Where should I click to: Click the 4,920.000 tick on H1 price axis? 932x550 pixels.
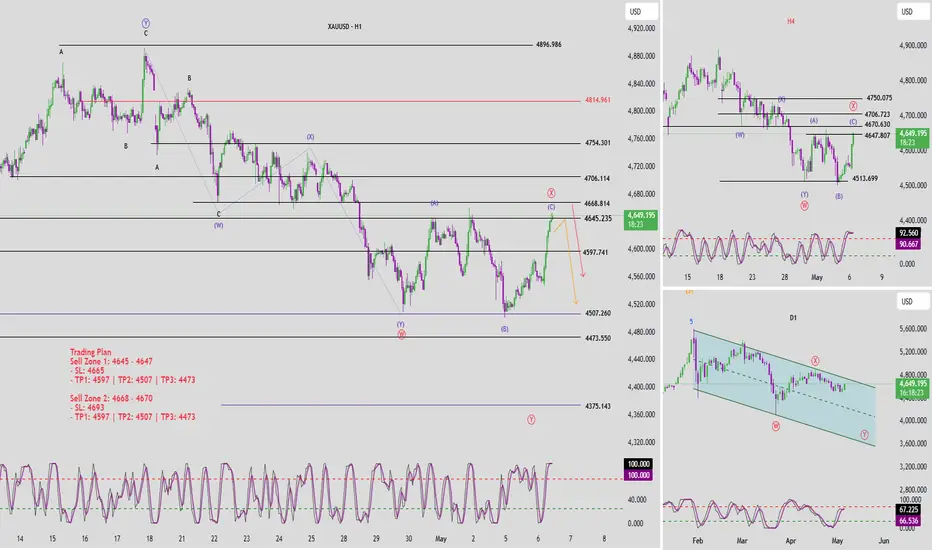point(641,28)
